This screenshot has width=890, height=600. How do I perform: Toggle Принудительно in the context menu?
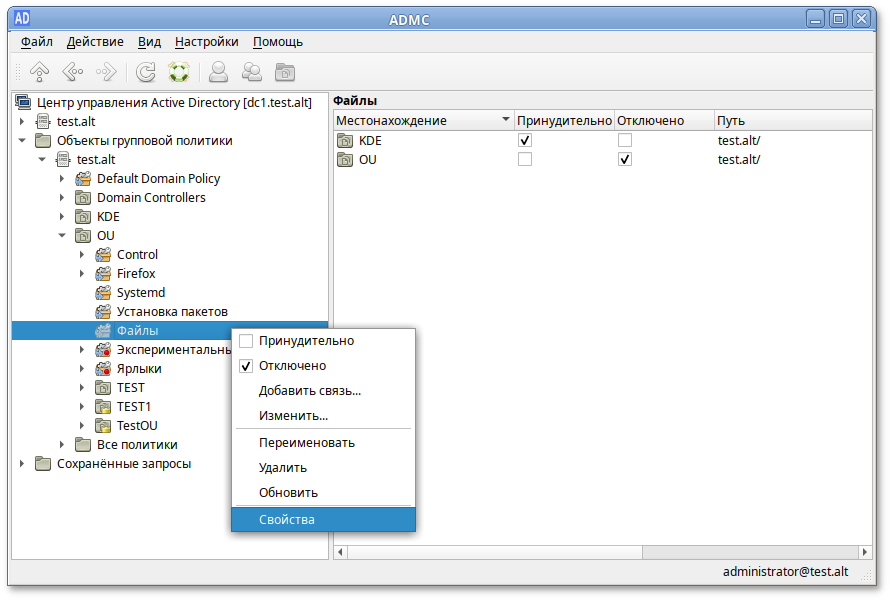(x=246, y=341)
